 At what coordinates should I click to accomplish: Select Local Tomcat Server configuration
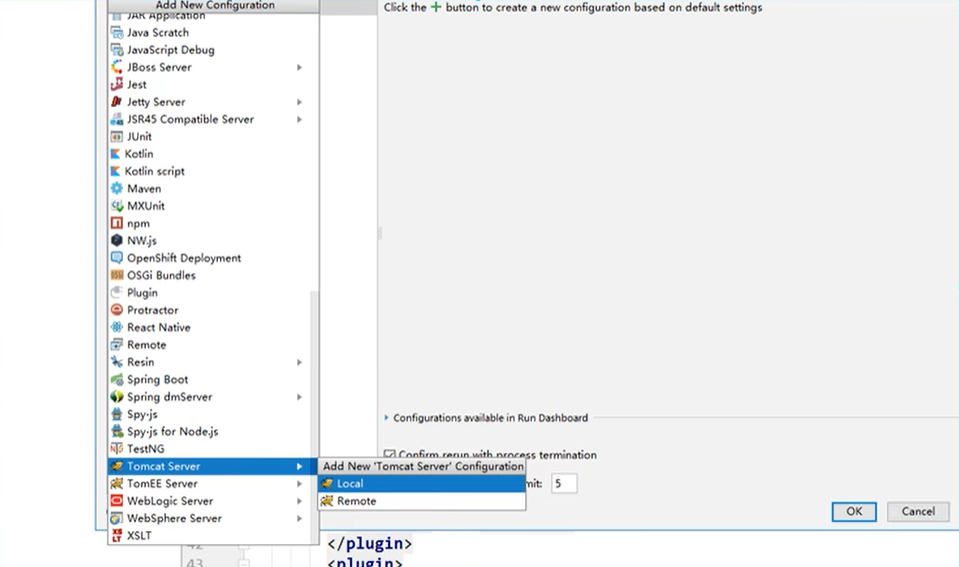point(421,483)
